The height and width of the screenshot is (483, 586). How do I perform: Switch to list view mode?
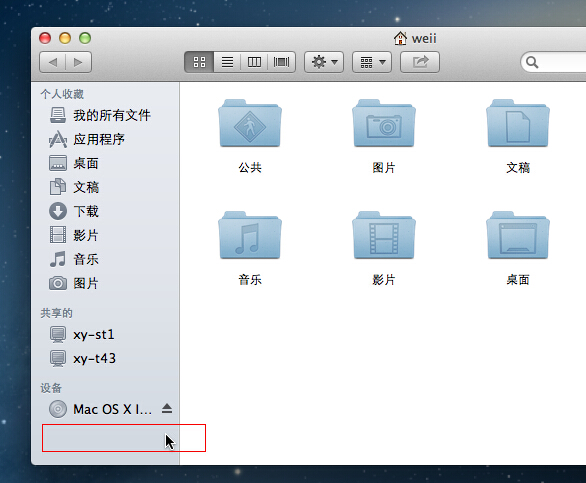227,62
